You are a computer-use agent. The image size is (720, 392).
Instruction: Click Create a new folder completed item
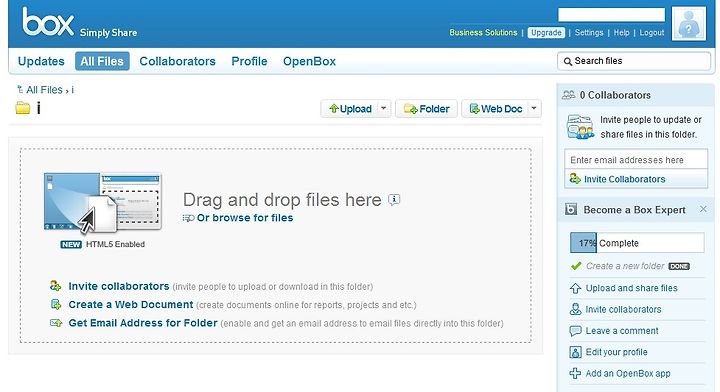[625, 266]
